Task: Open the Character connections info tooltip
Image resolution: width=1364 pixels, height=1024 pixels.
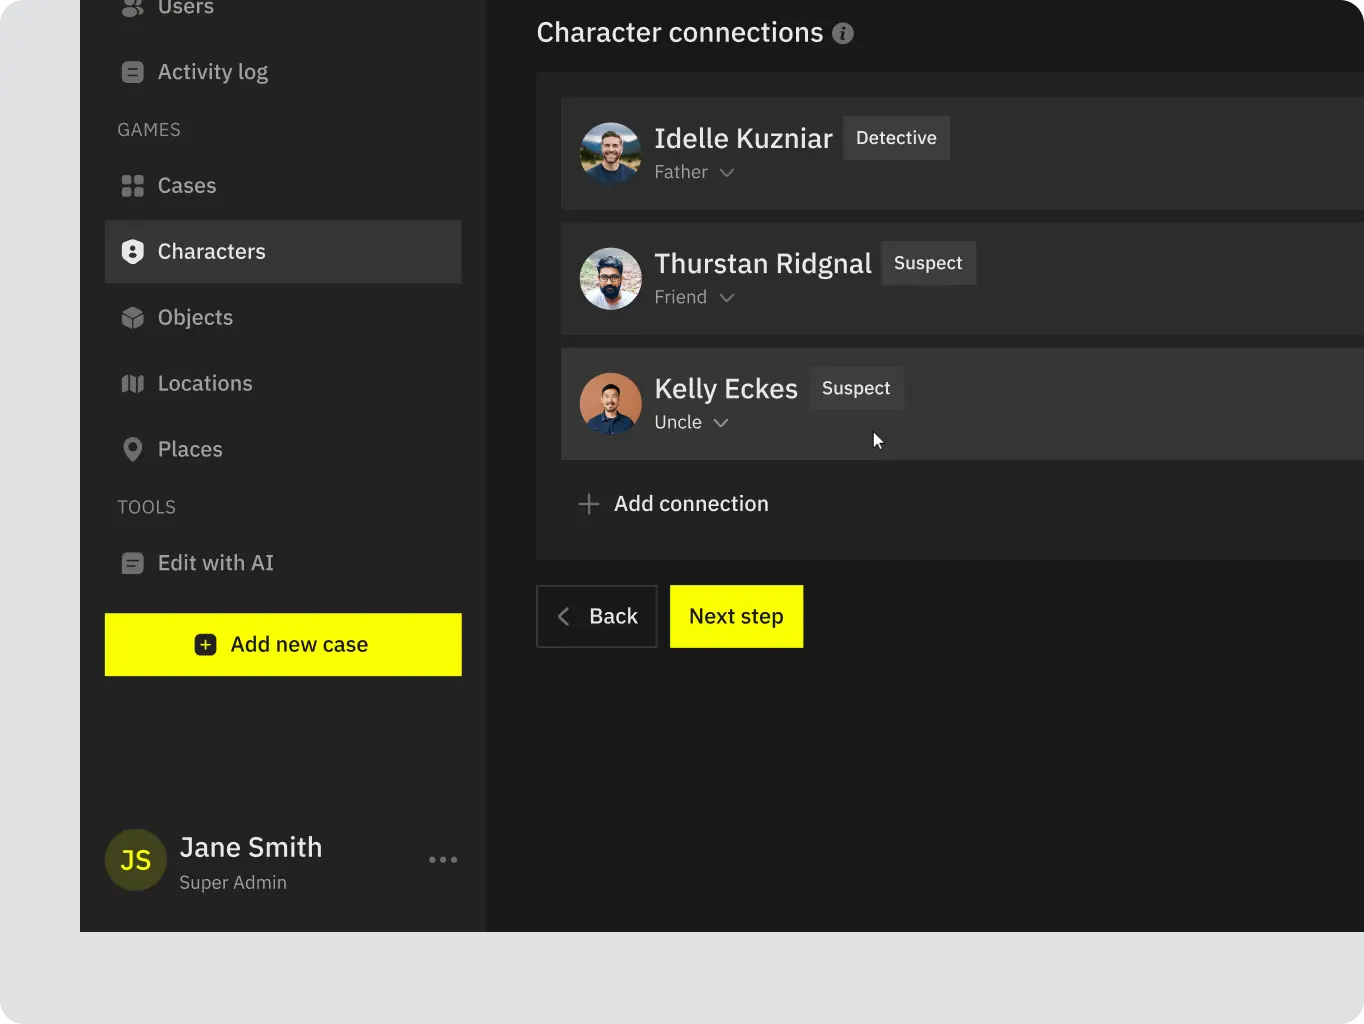Action: click(843, 33)
